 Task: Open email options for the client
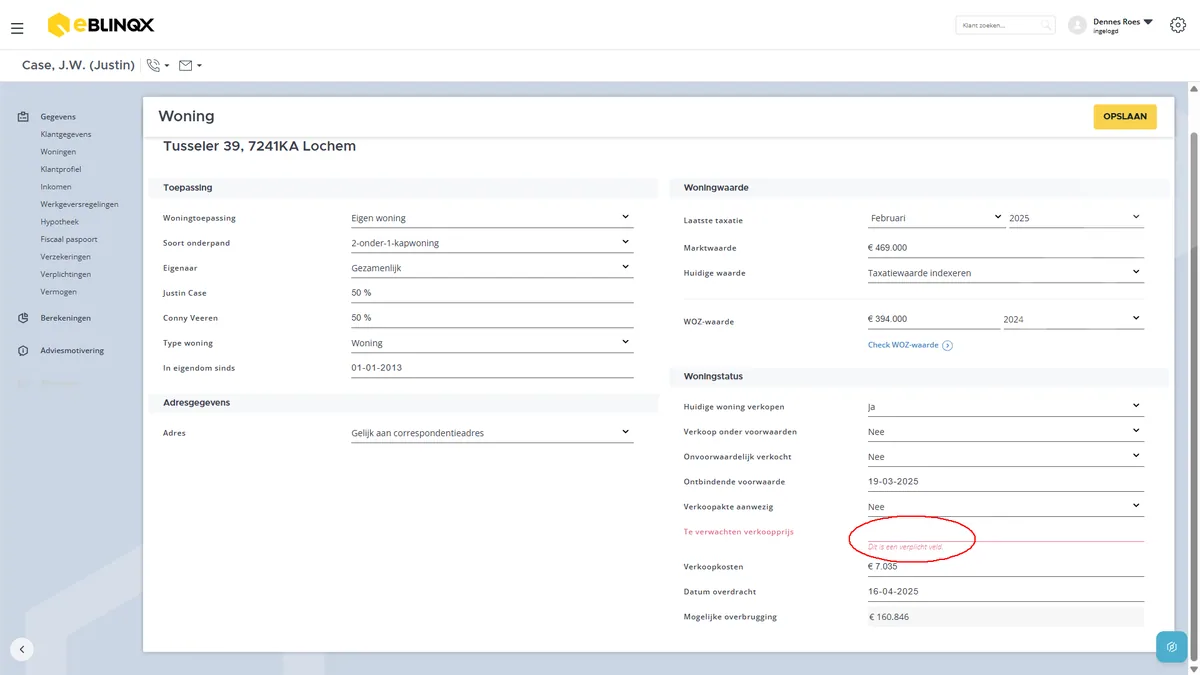coord(190,65)
